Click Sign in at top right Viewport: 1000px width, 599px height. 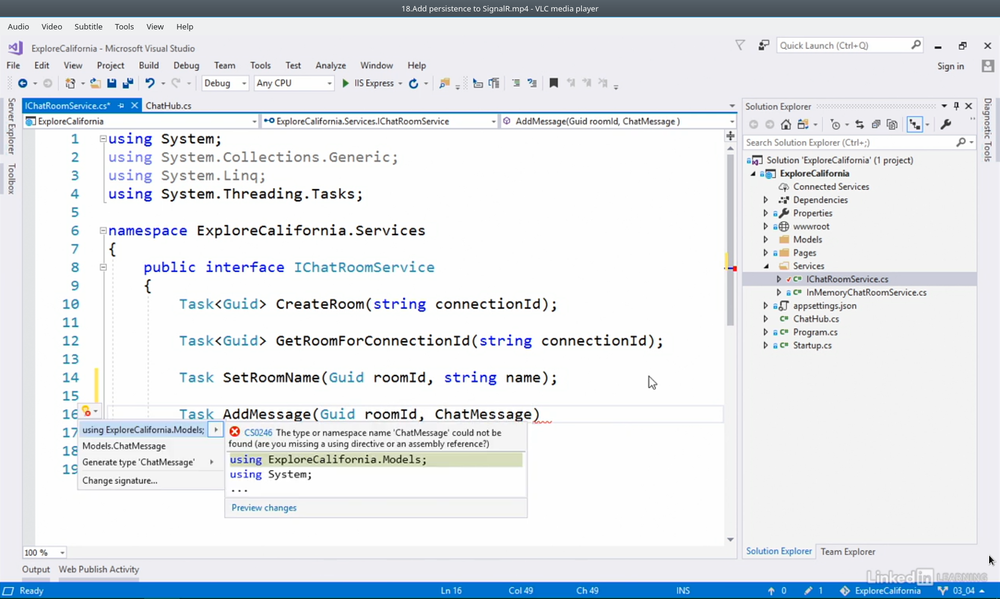(950, 66)
